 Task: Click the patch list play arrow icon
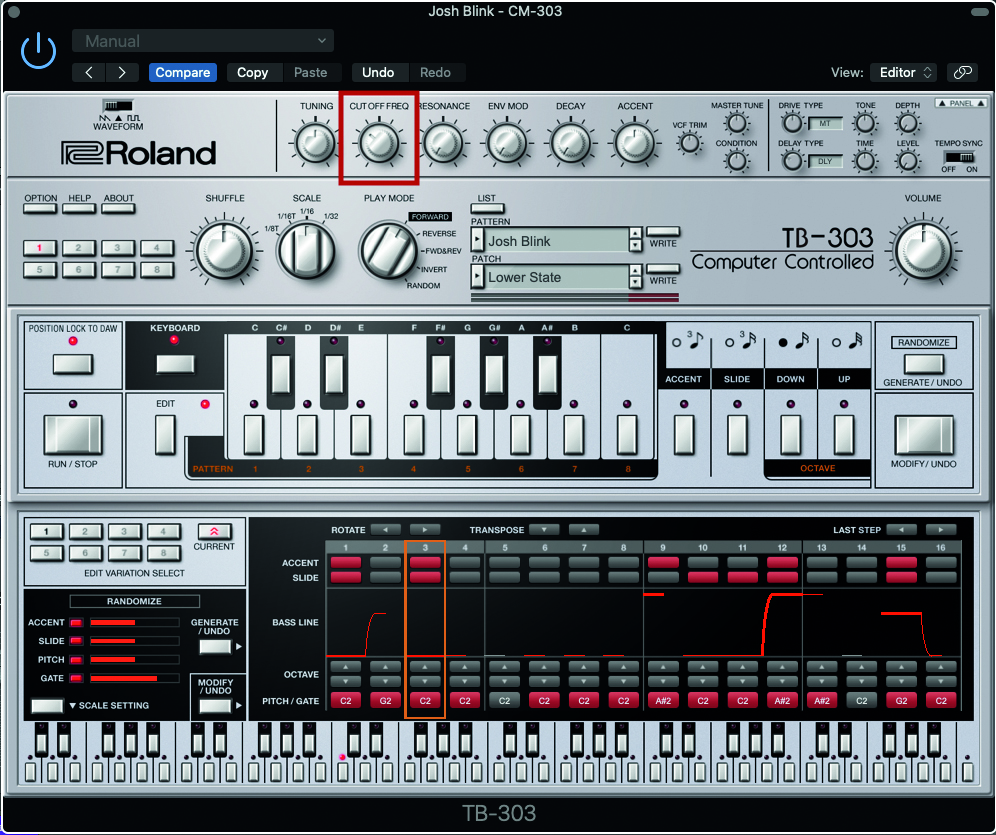coord(478,277)
